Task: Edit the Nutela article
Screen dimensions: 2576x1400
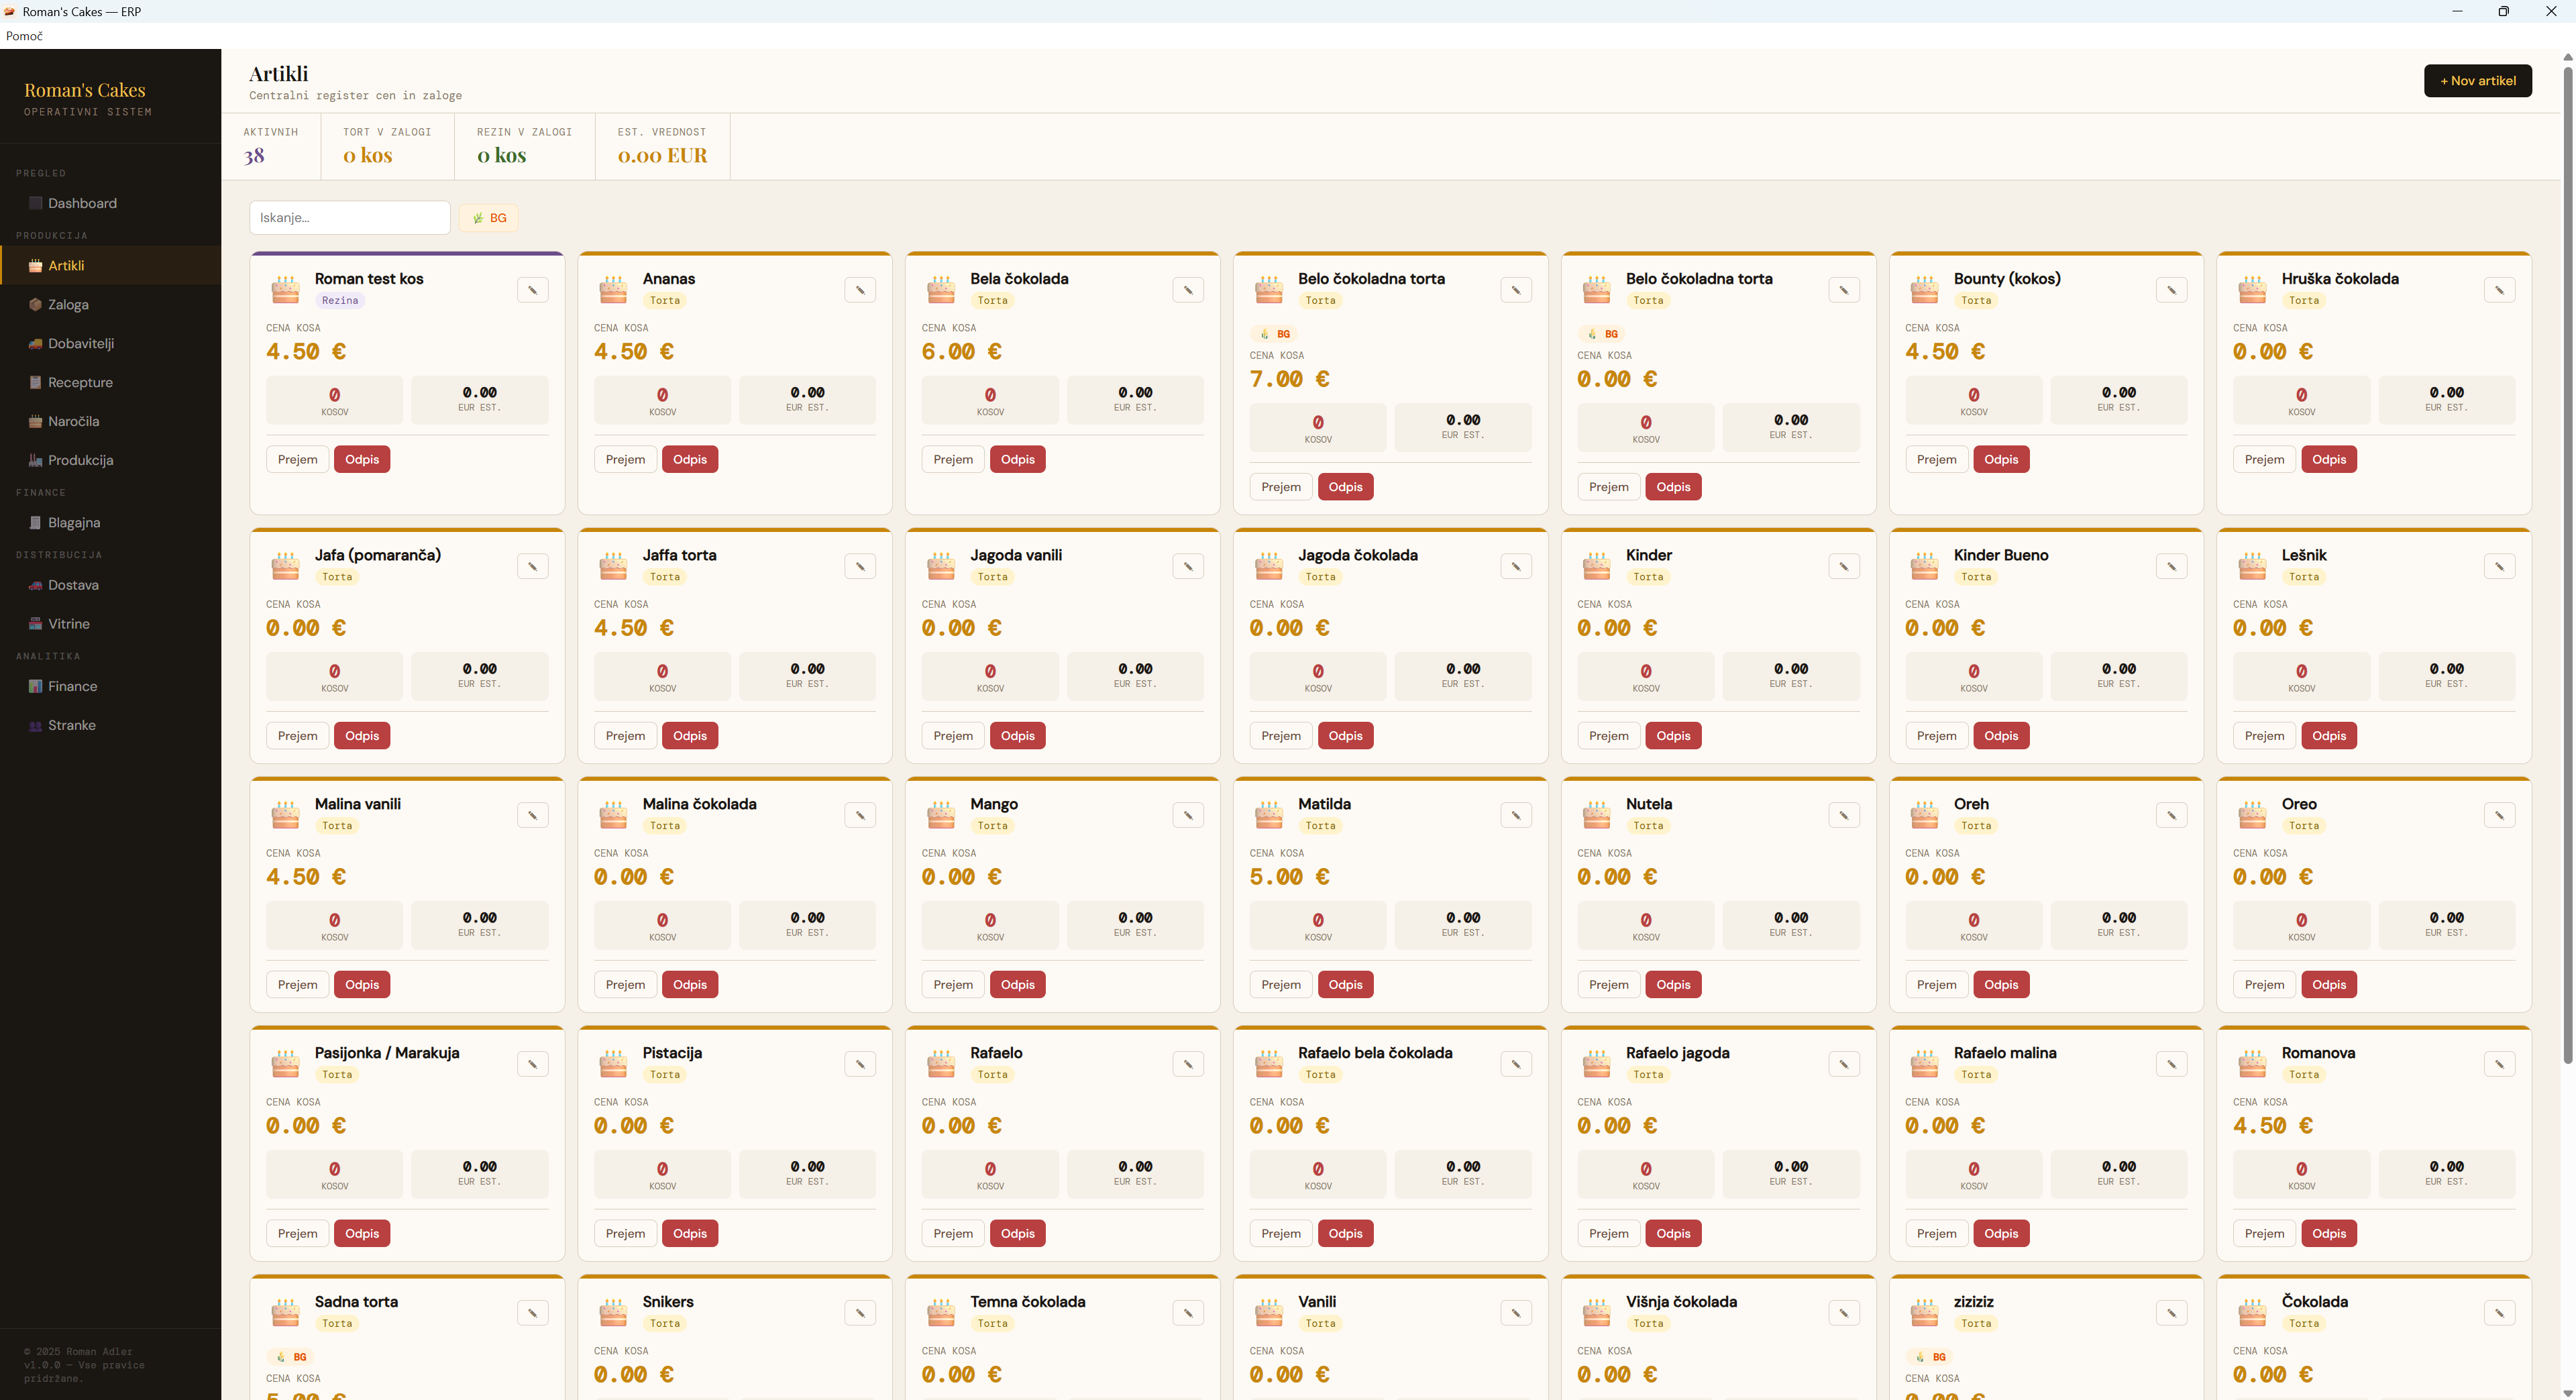Action: 1844,815
